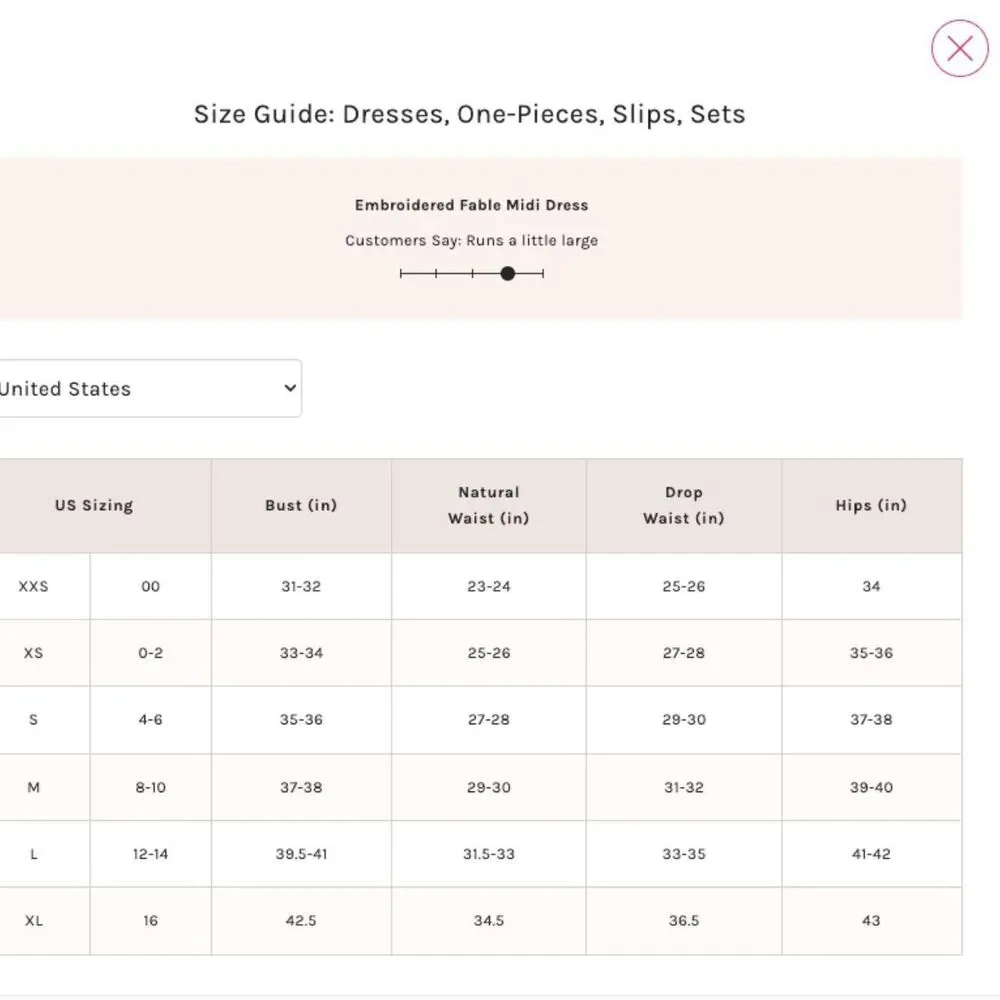The height and width of the screenshot is (1000, 1000).
Task: Close the size guide popup
Action: [x=959, y=48]
